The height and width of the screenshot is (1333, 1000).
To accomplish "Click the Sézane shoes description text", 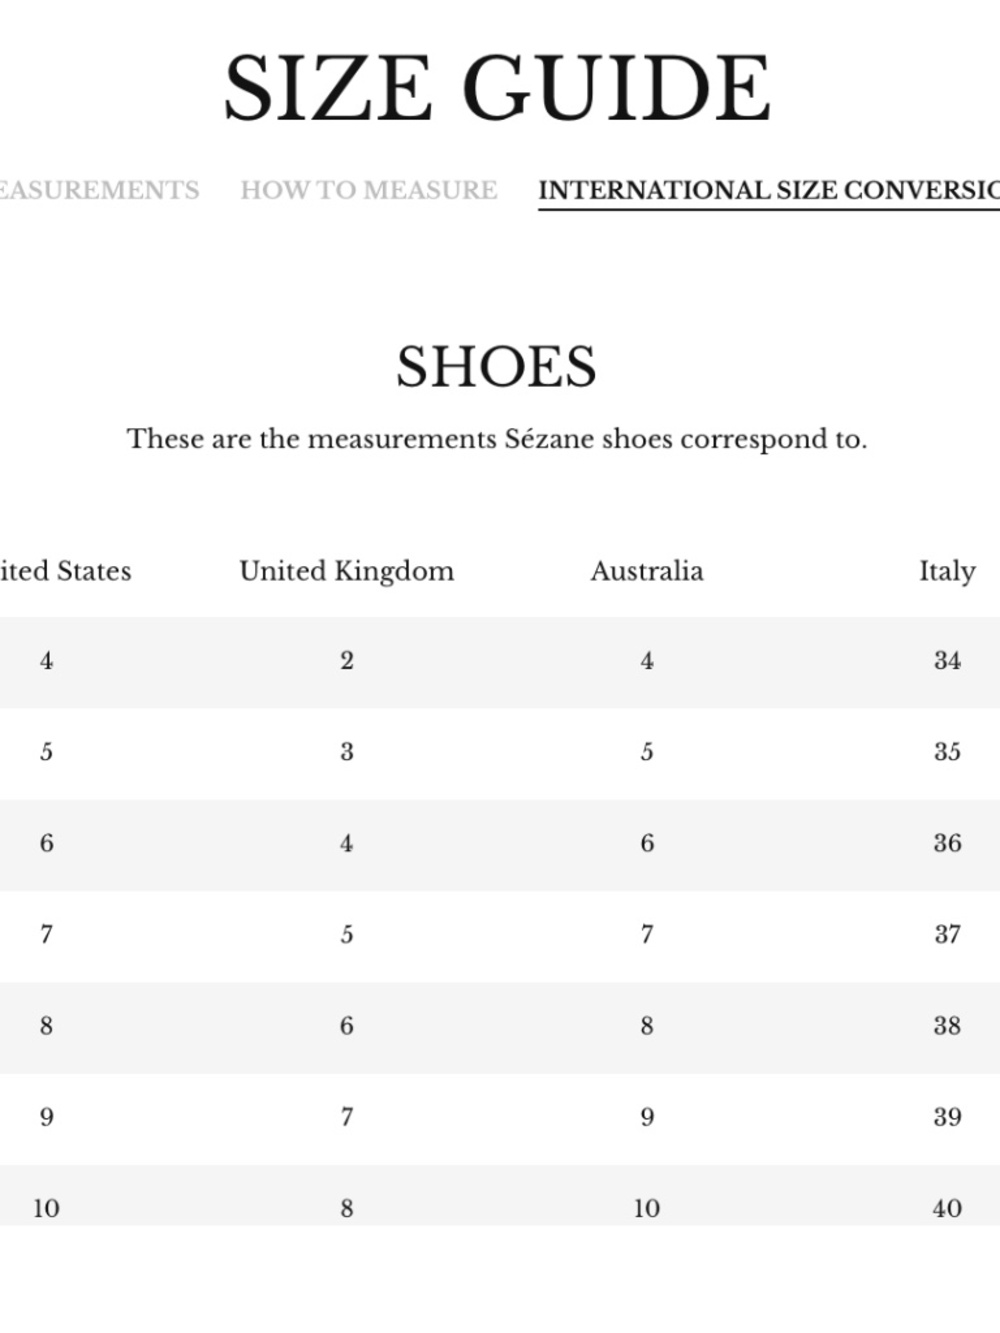I will 497,439.
